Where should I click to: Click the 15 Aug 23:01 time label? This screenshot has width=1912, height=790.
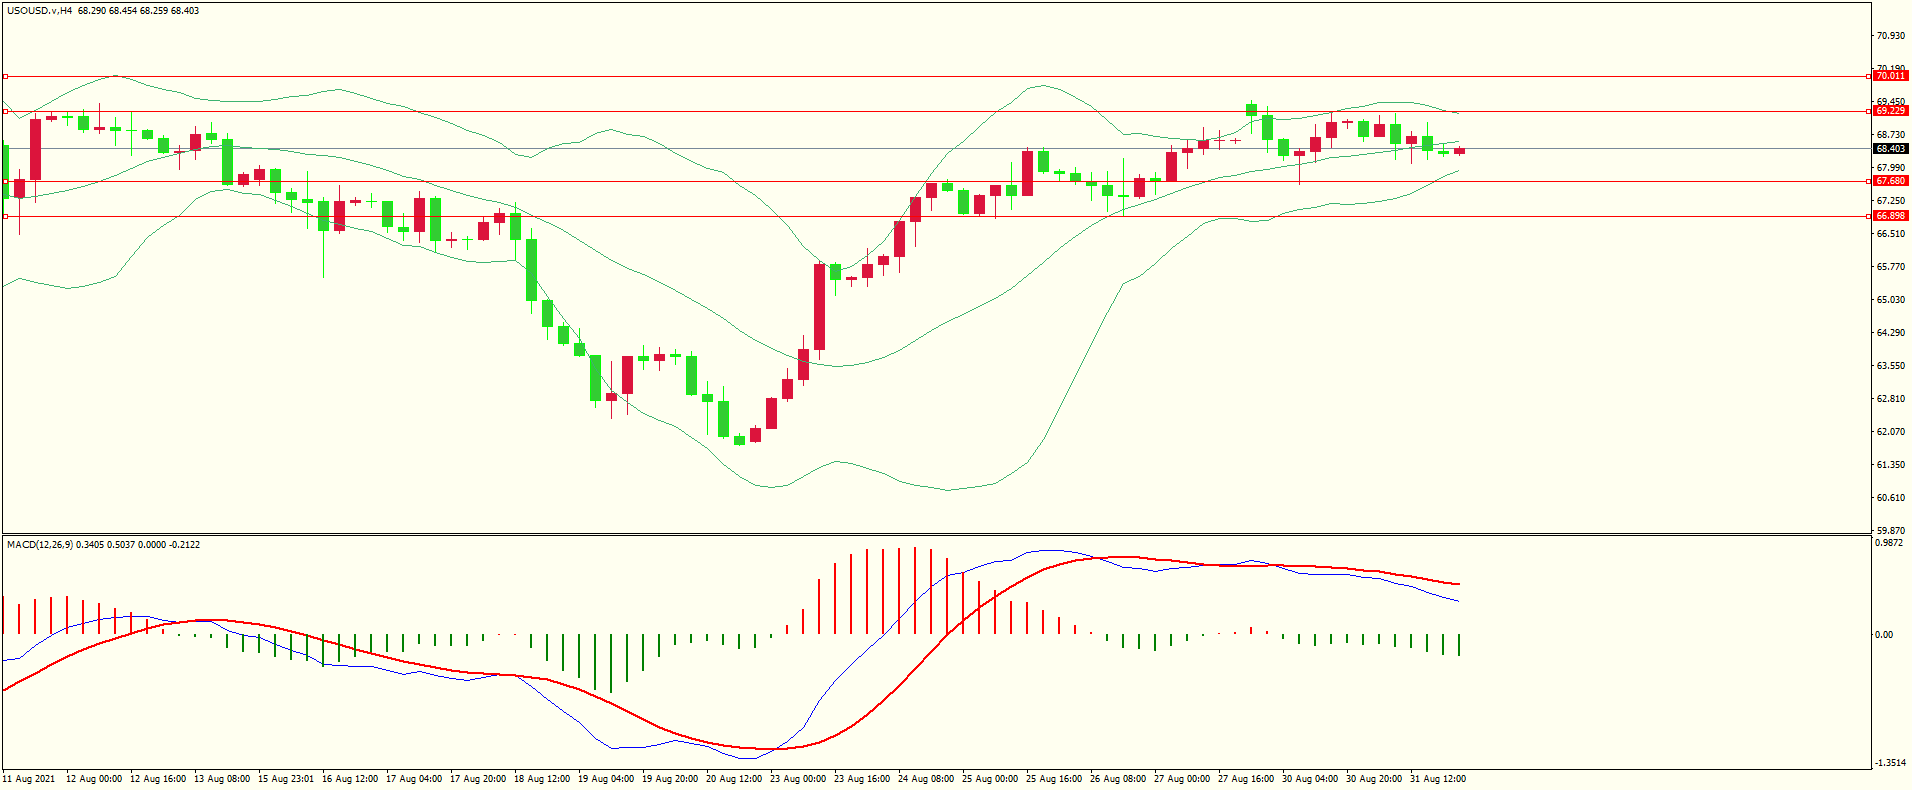(286, 779)
